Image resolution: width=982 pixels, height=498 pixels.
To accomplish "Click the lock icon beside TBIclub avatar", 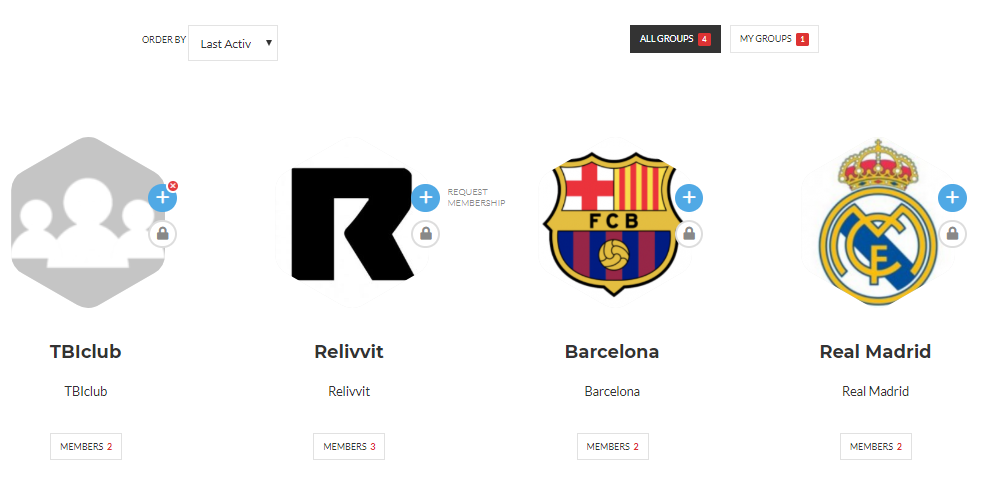I will click(x=162, y=234).
